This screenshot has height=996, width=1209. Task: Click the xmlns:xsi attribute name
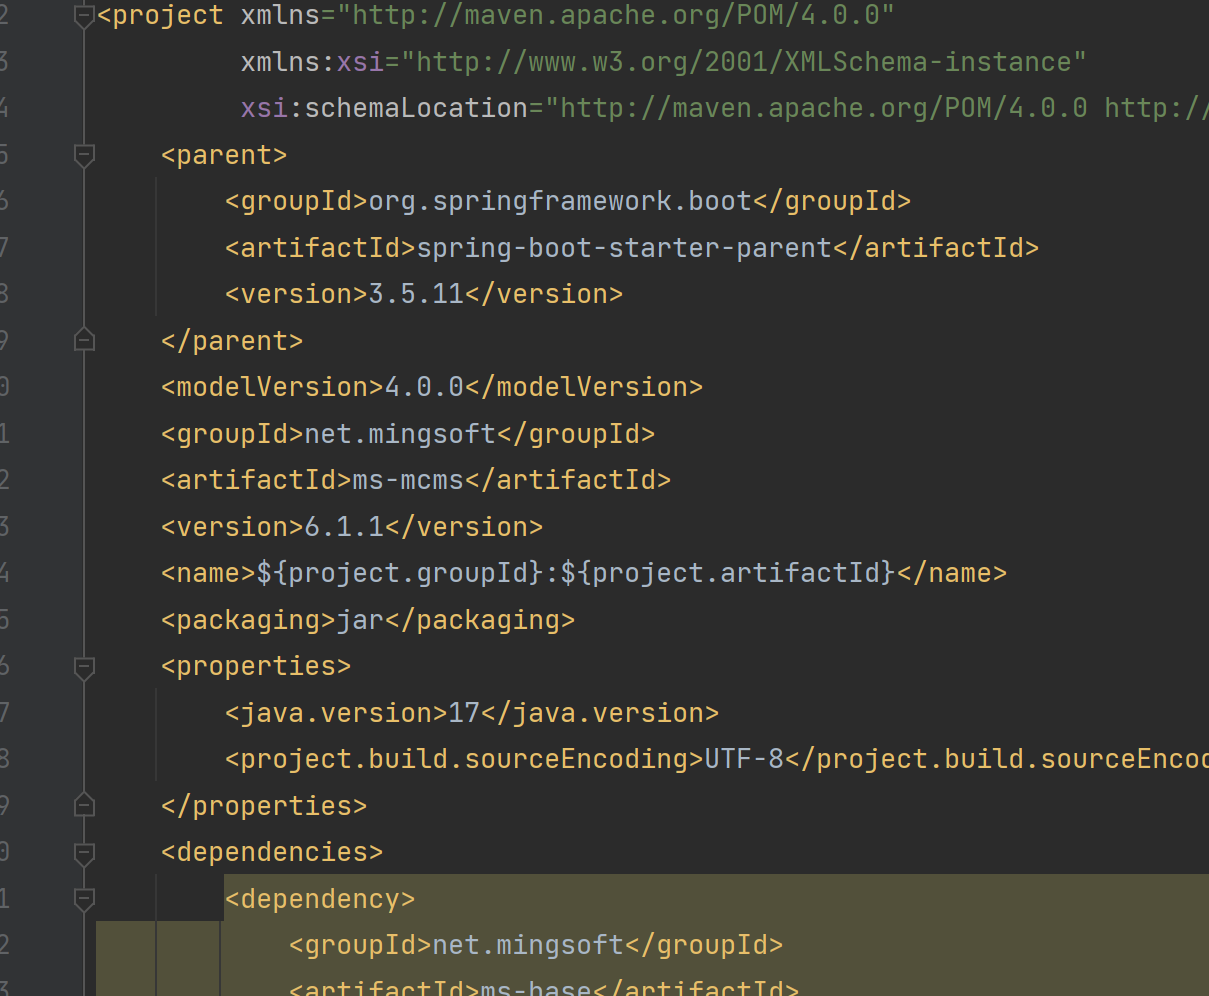[x=313, y=62]
